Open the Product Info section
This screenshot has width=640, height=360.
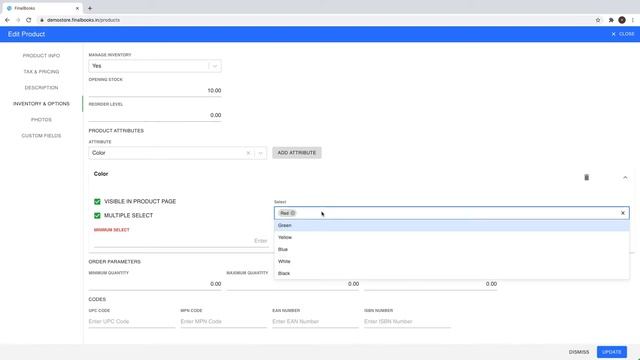pos(41,56)
